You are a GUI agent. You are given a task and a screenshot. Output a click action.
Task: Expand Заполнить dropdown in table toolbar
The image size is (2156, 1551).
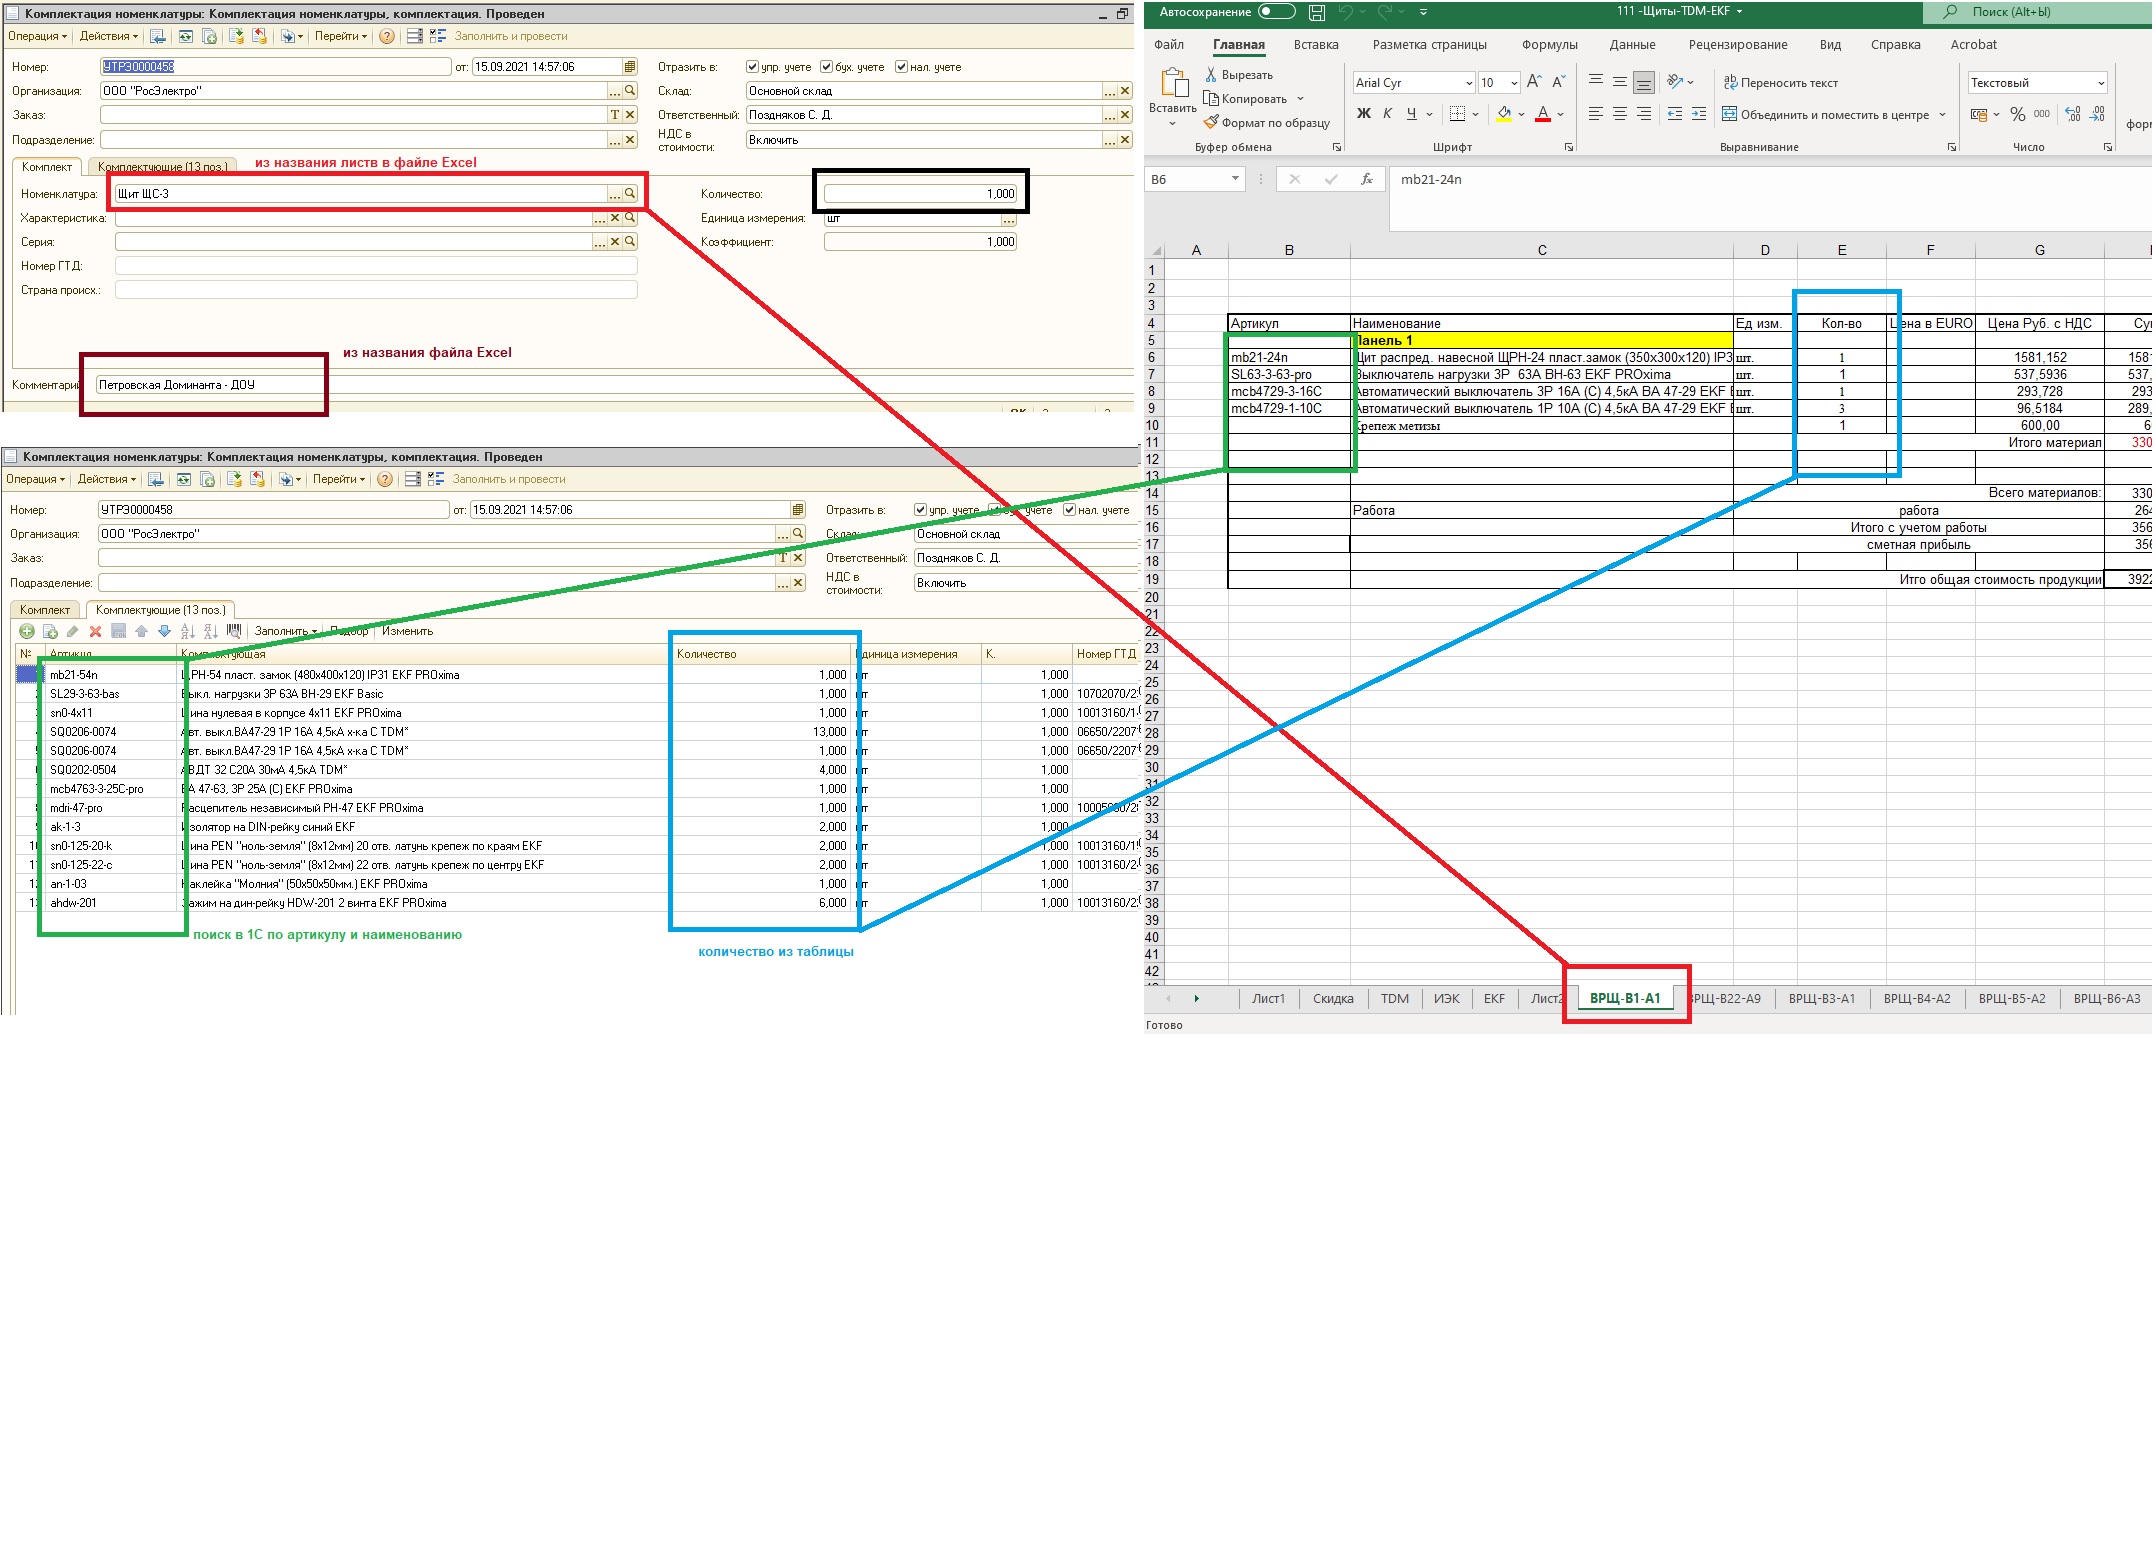point(314,632)
